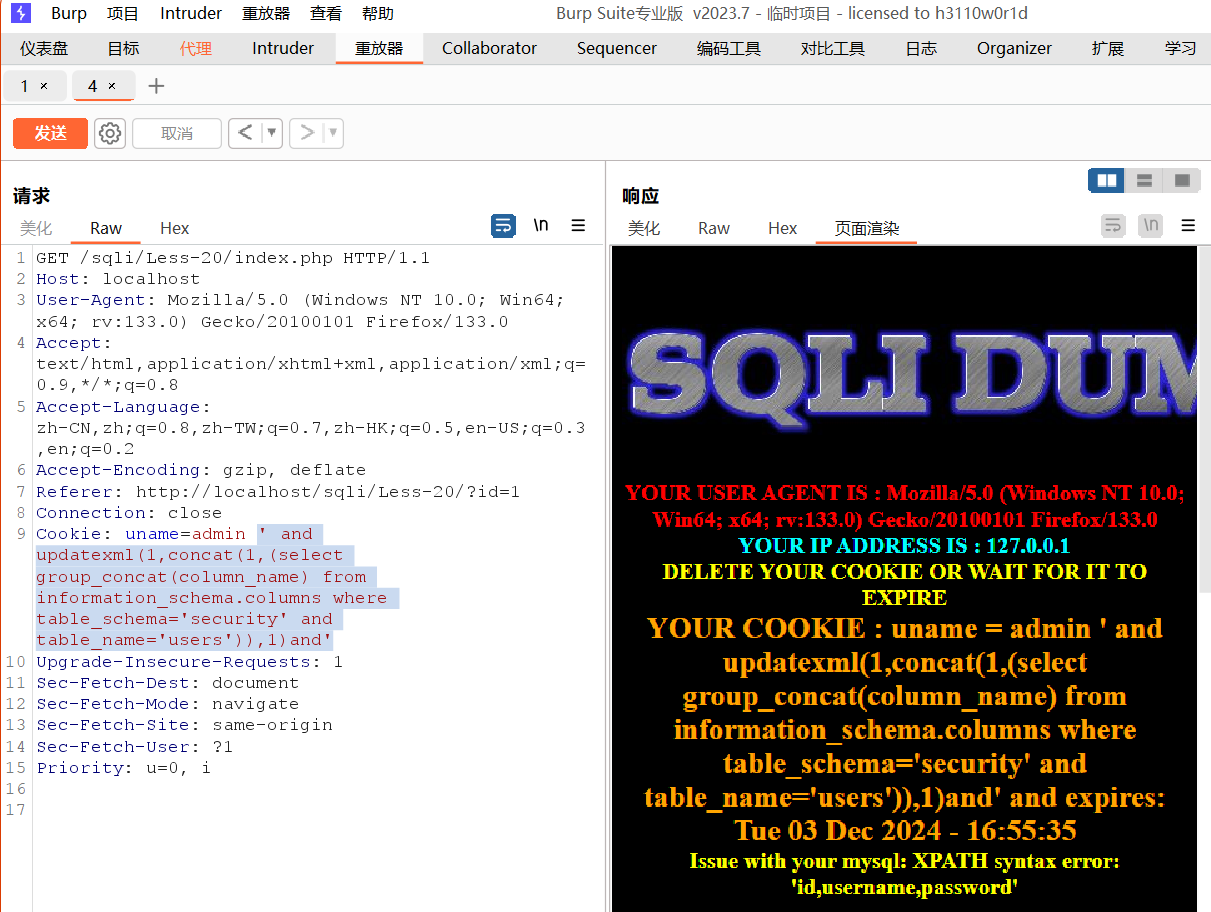Open request panel hamburger options menu

(x=578, y=226)
